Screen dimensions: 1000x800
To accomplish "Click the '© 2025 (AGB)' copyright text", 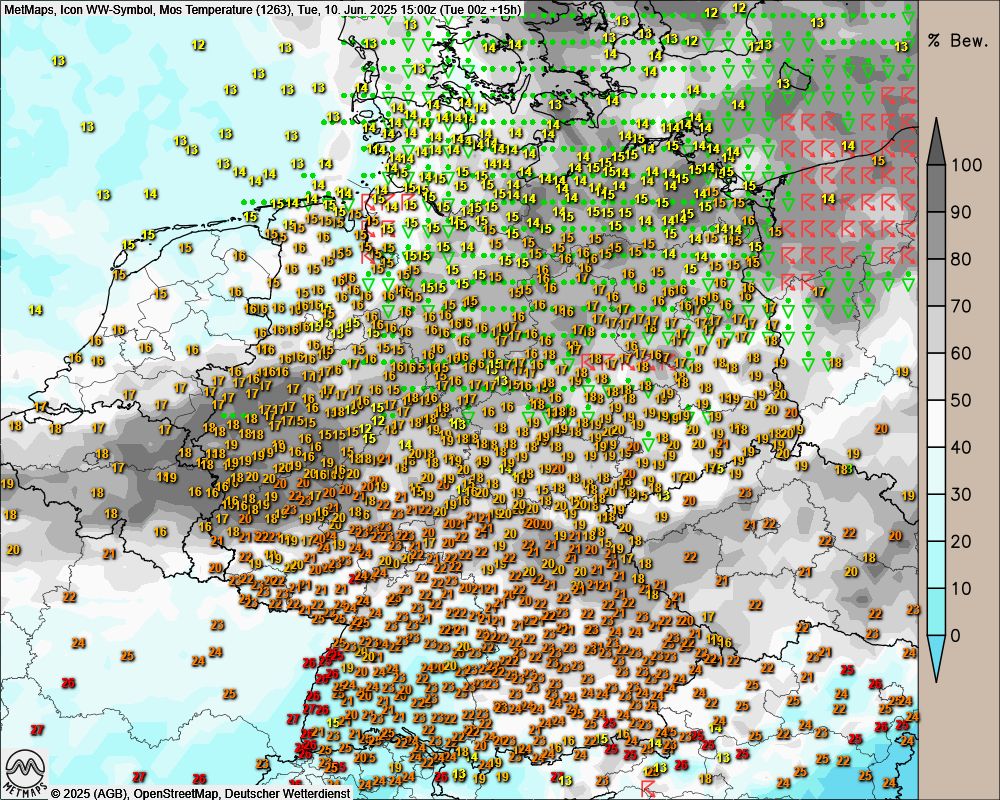I will pos(88,793).
